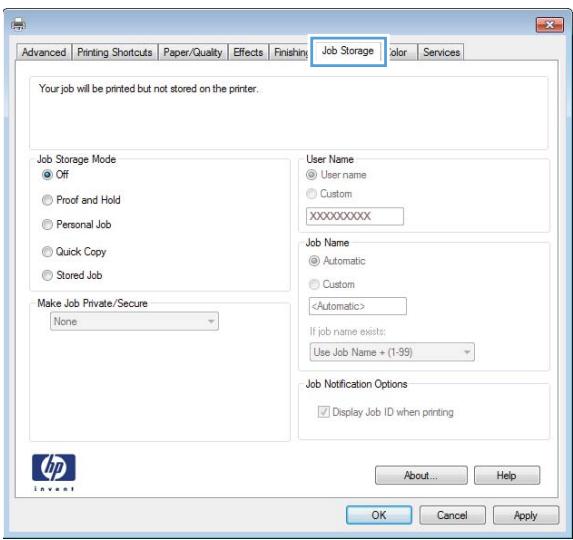
Task: Select the Quick Copy mode
Action: [74, 252]
